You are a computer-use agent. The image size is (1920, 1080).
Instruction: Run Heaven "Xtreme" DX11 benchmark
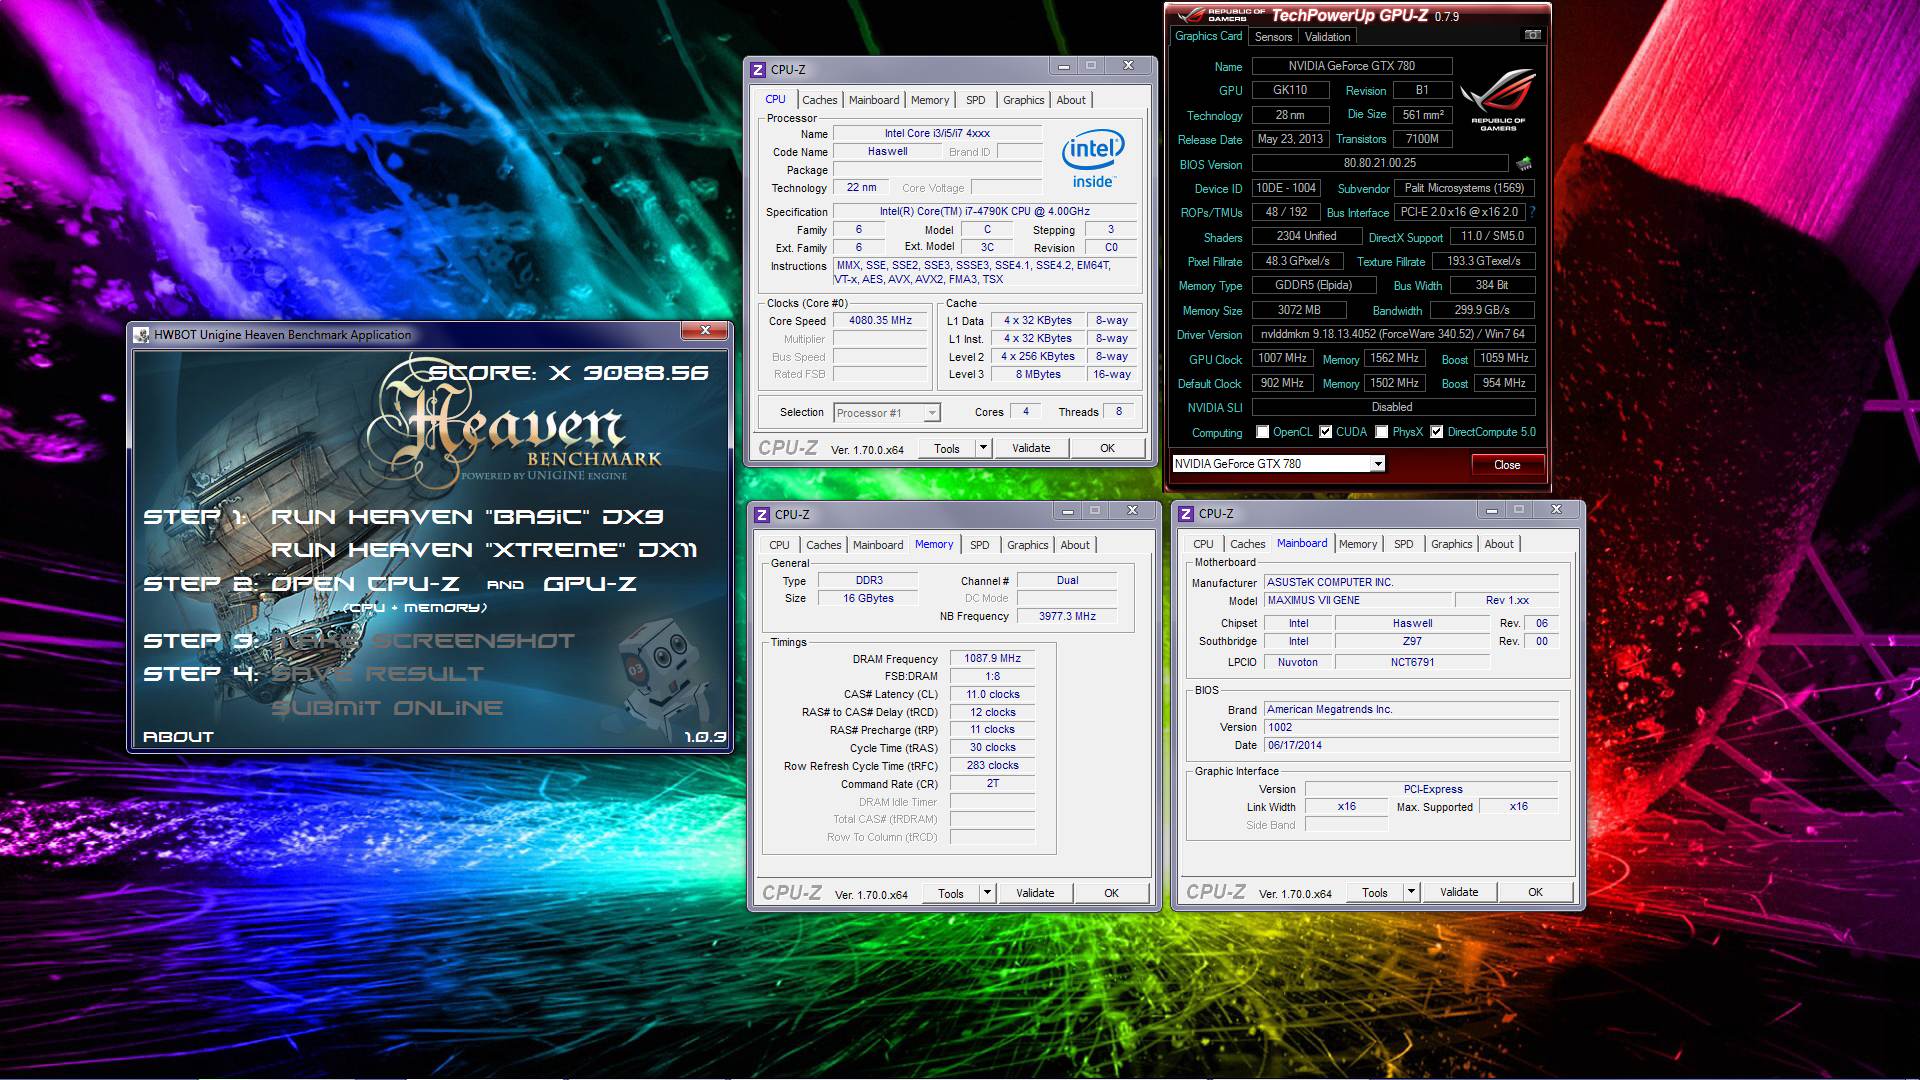pyautogui.click(x=484, y=550)
